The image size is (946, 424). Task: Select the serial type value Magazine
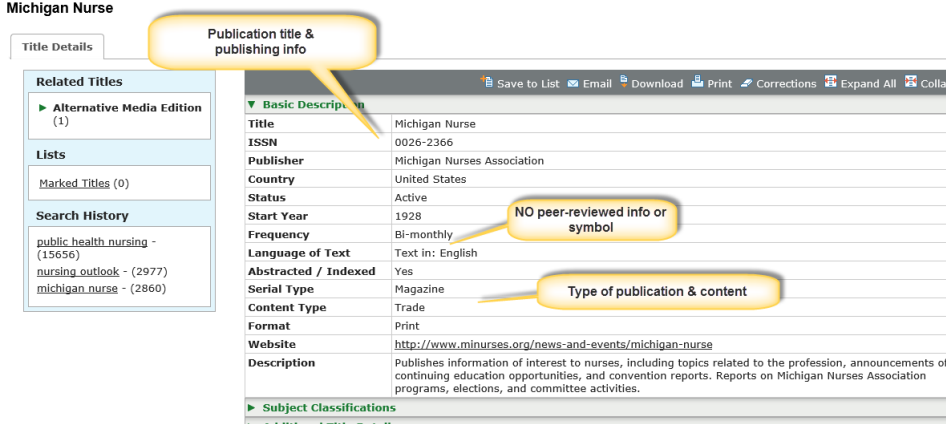tap(419, 290)
